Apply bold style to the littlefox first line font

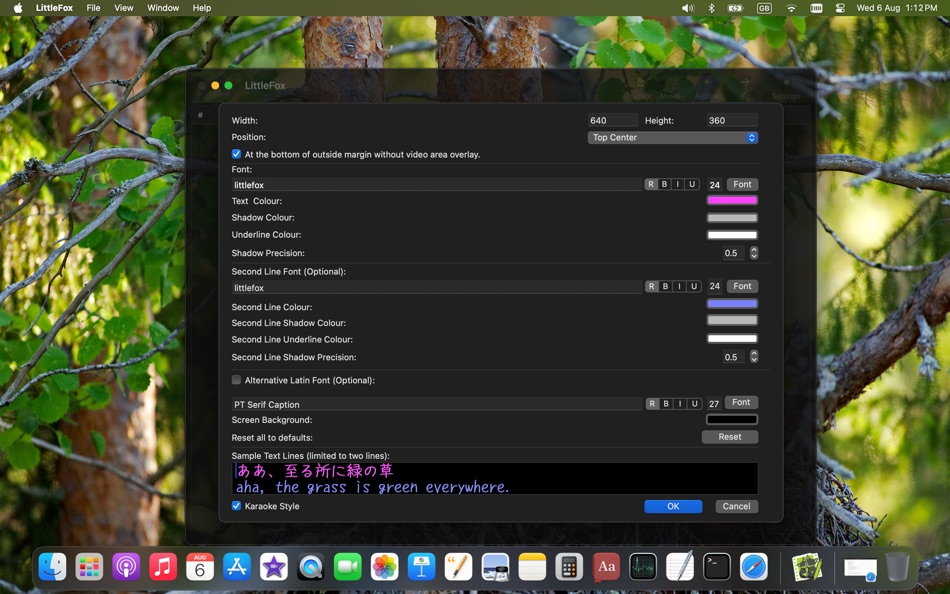(664, 184)
